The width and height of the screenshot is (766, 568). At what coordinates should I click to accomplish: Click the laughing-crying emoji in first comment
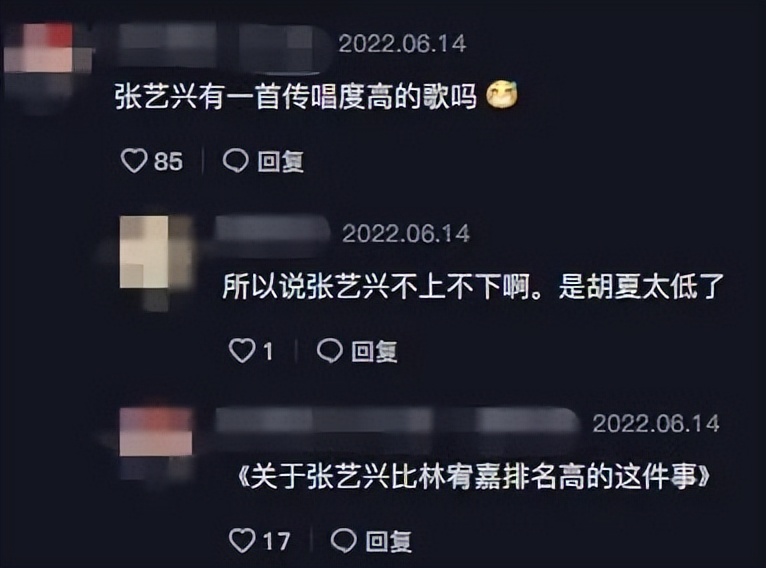pos(502,95)
